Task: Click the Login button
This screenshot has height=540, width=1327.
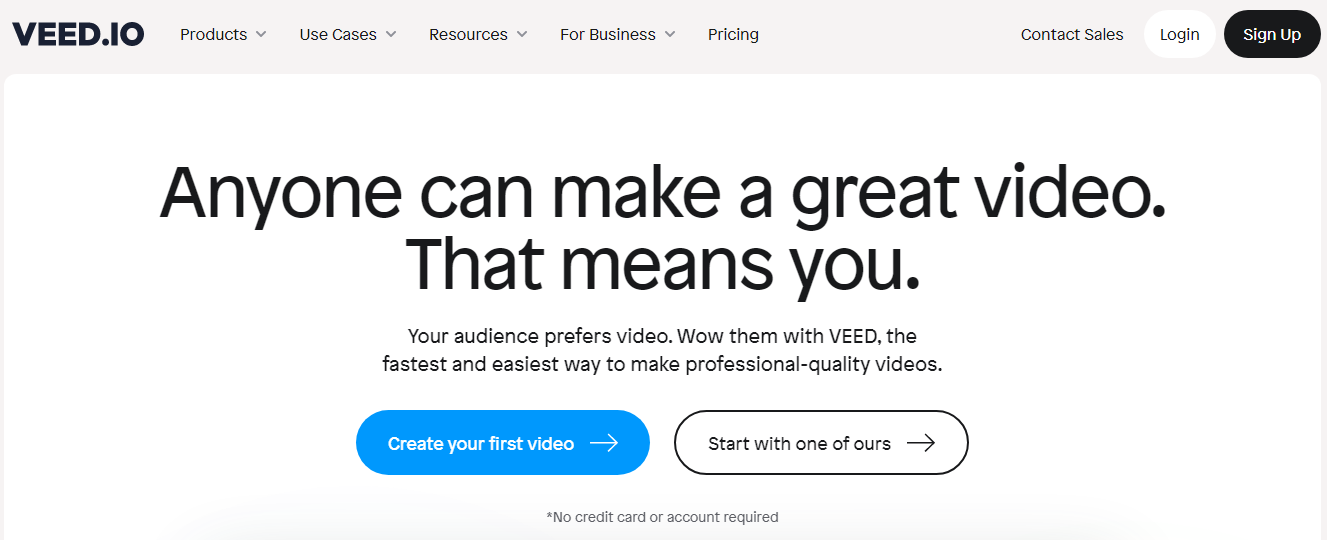Action: 1179,34
